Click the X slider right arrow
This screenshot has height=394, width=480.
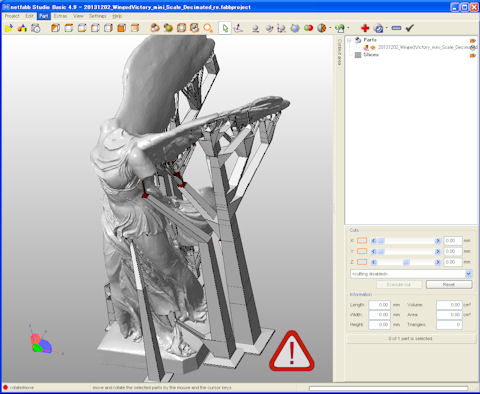(438, 241)
